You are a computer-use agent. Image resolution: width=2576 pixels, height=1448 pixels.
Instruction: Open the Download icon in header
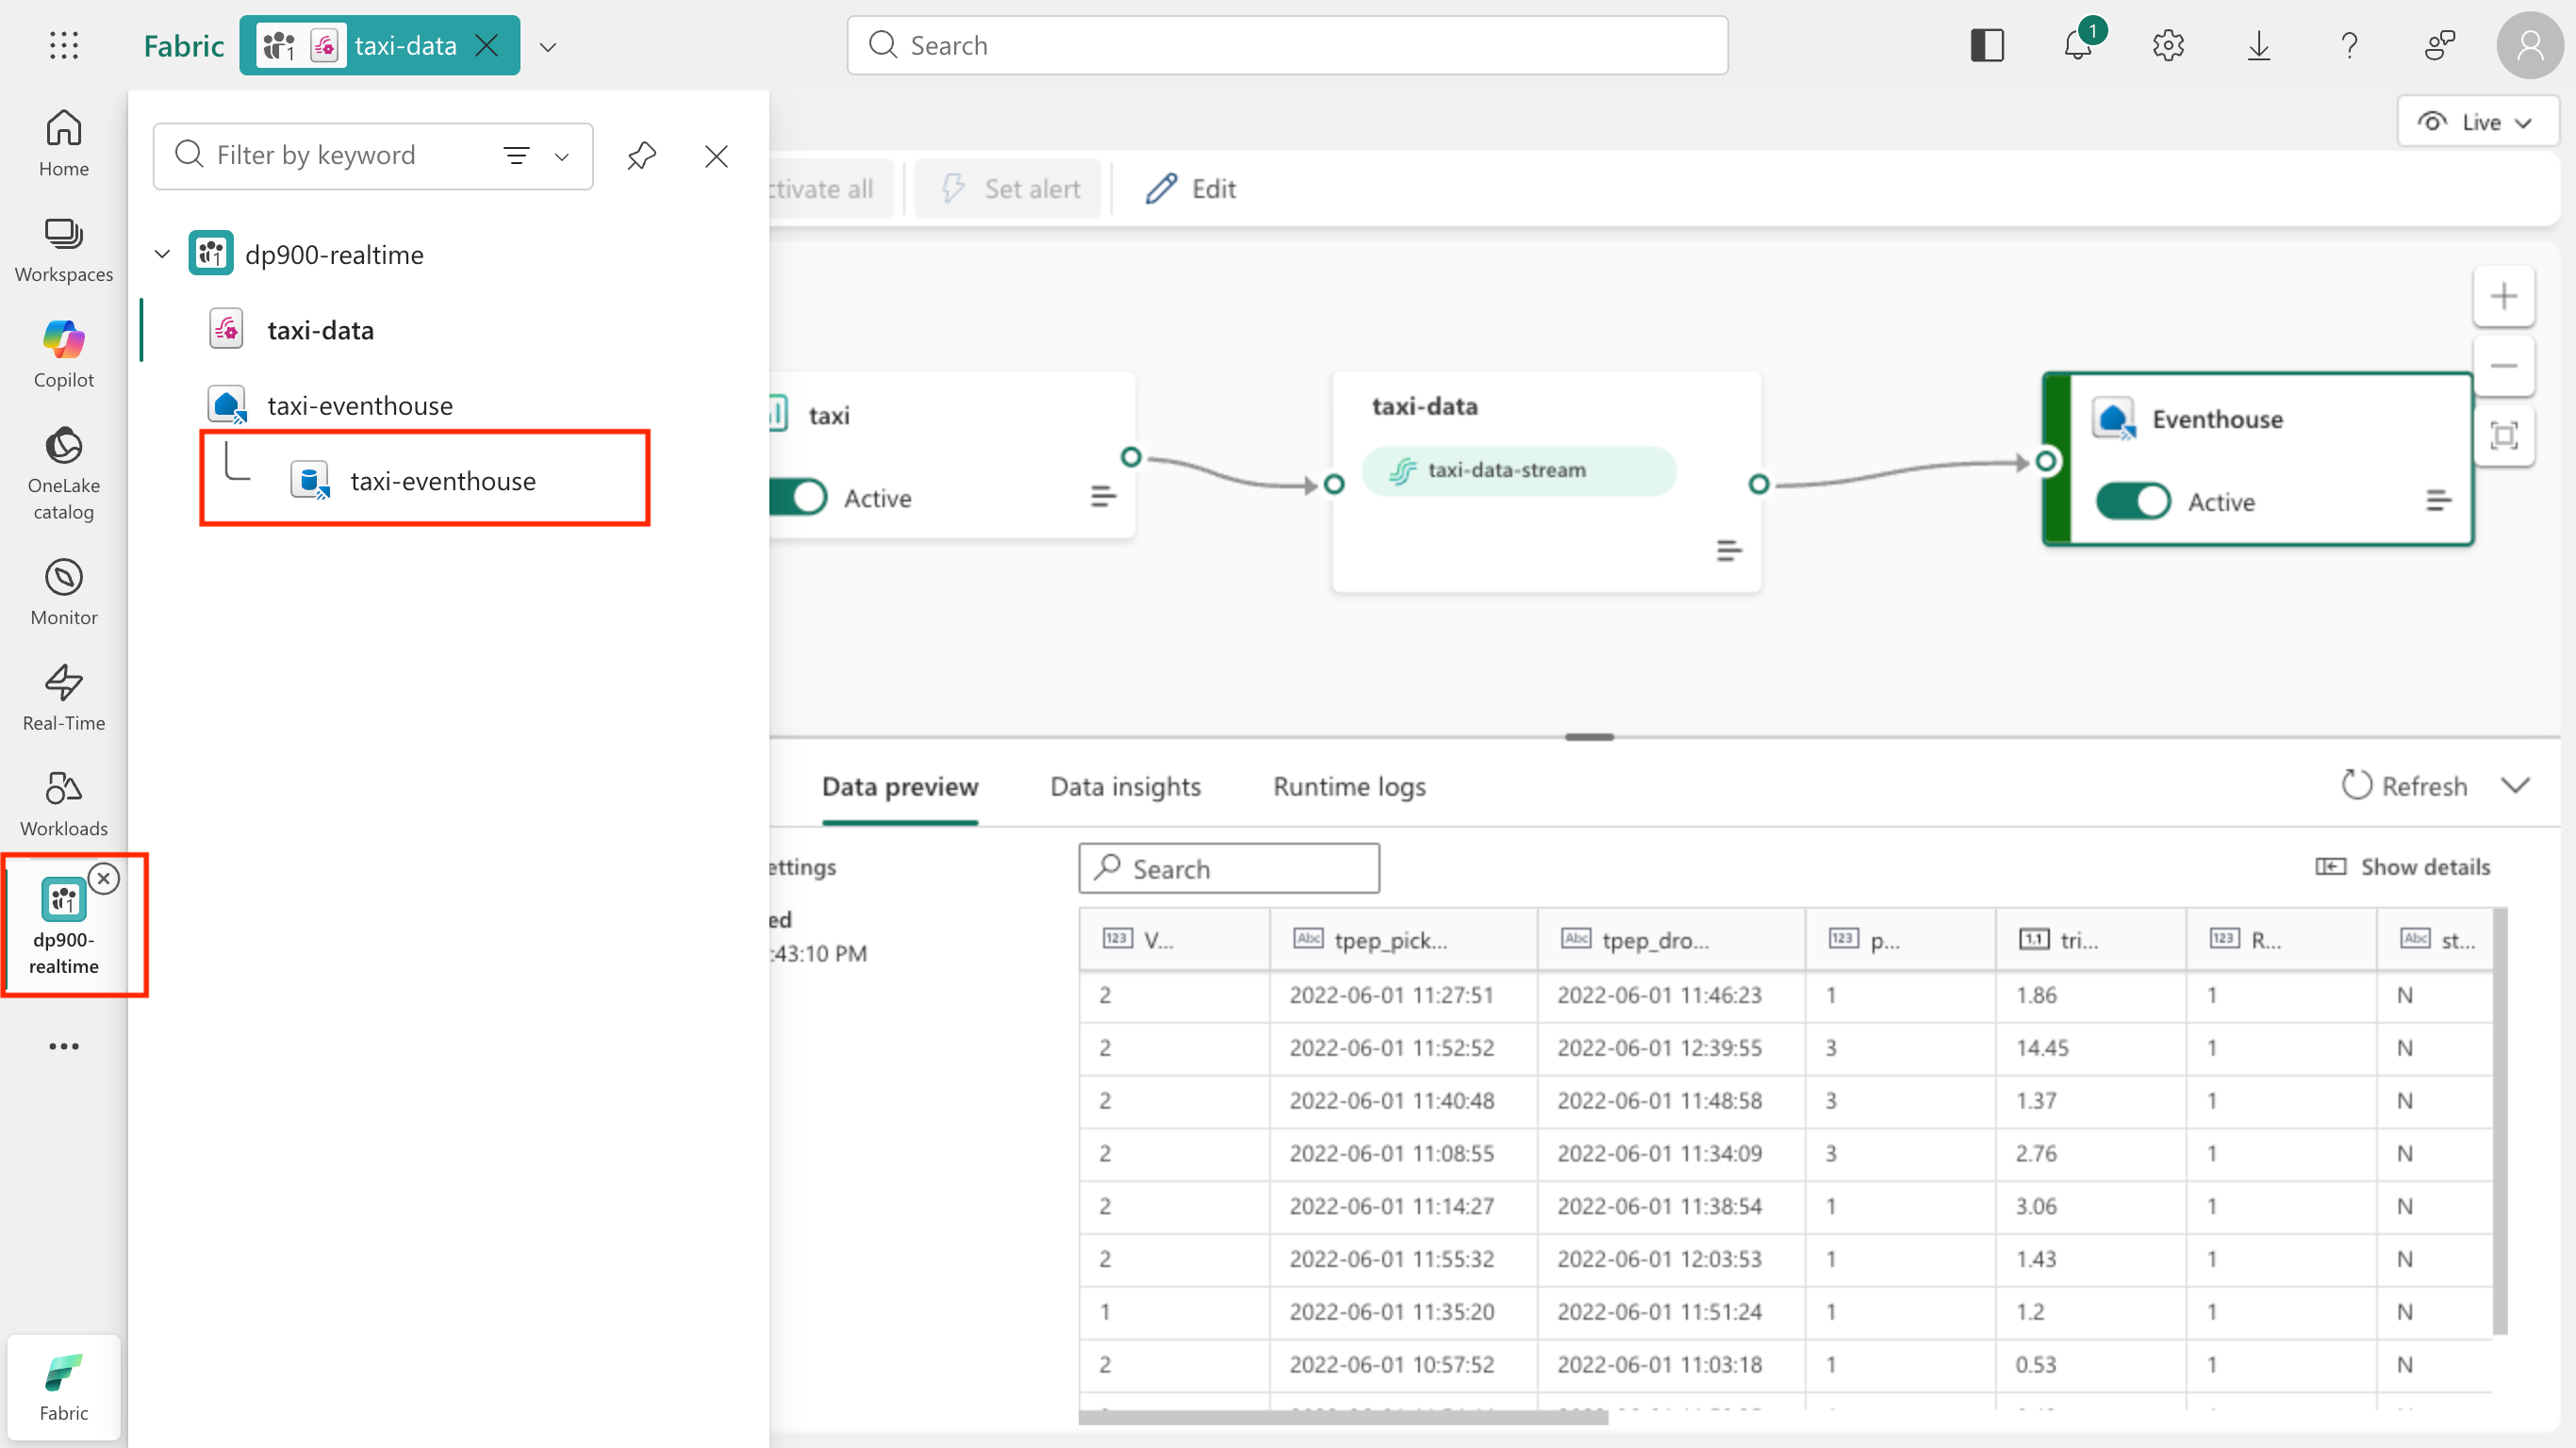[x=2259, y=45]
